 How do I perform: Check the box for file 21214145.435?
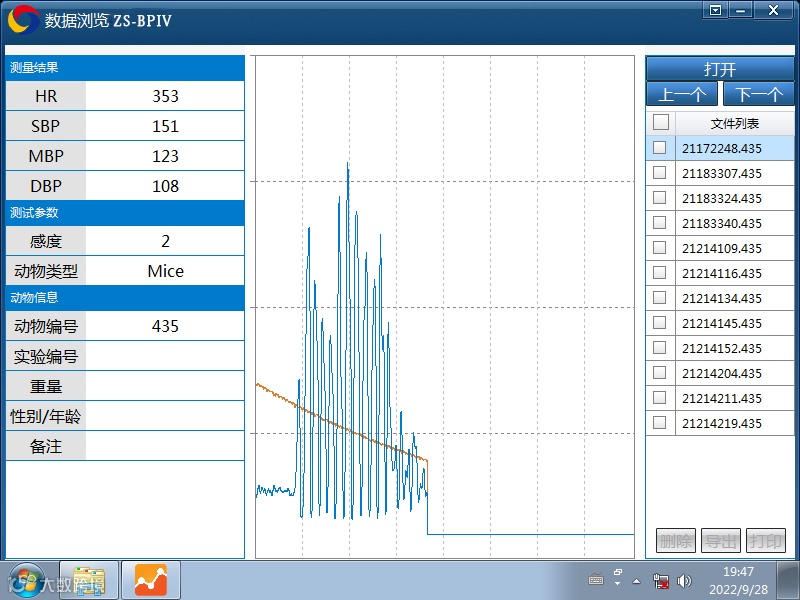click(x=660, y=322)
